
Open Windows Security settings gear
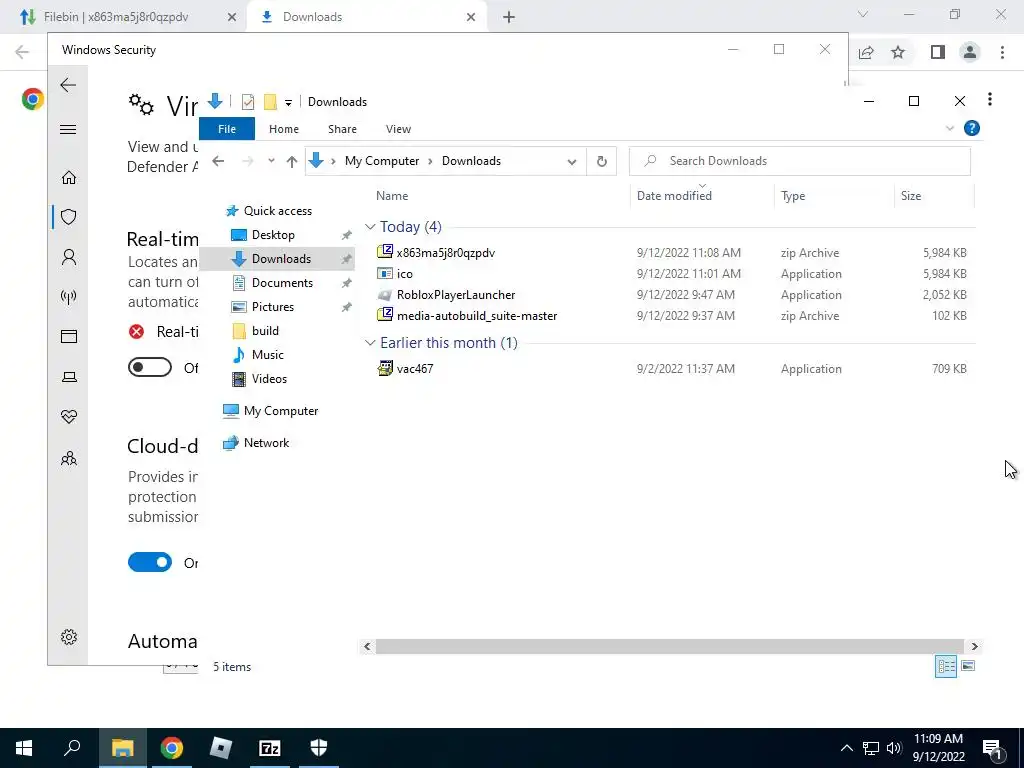point(69,637)
